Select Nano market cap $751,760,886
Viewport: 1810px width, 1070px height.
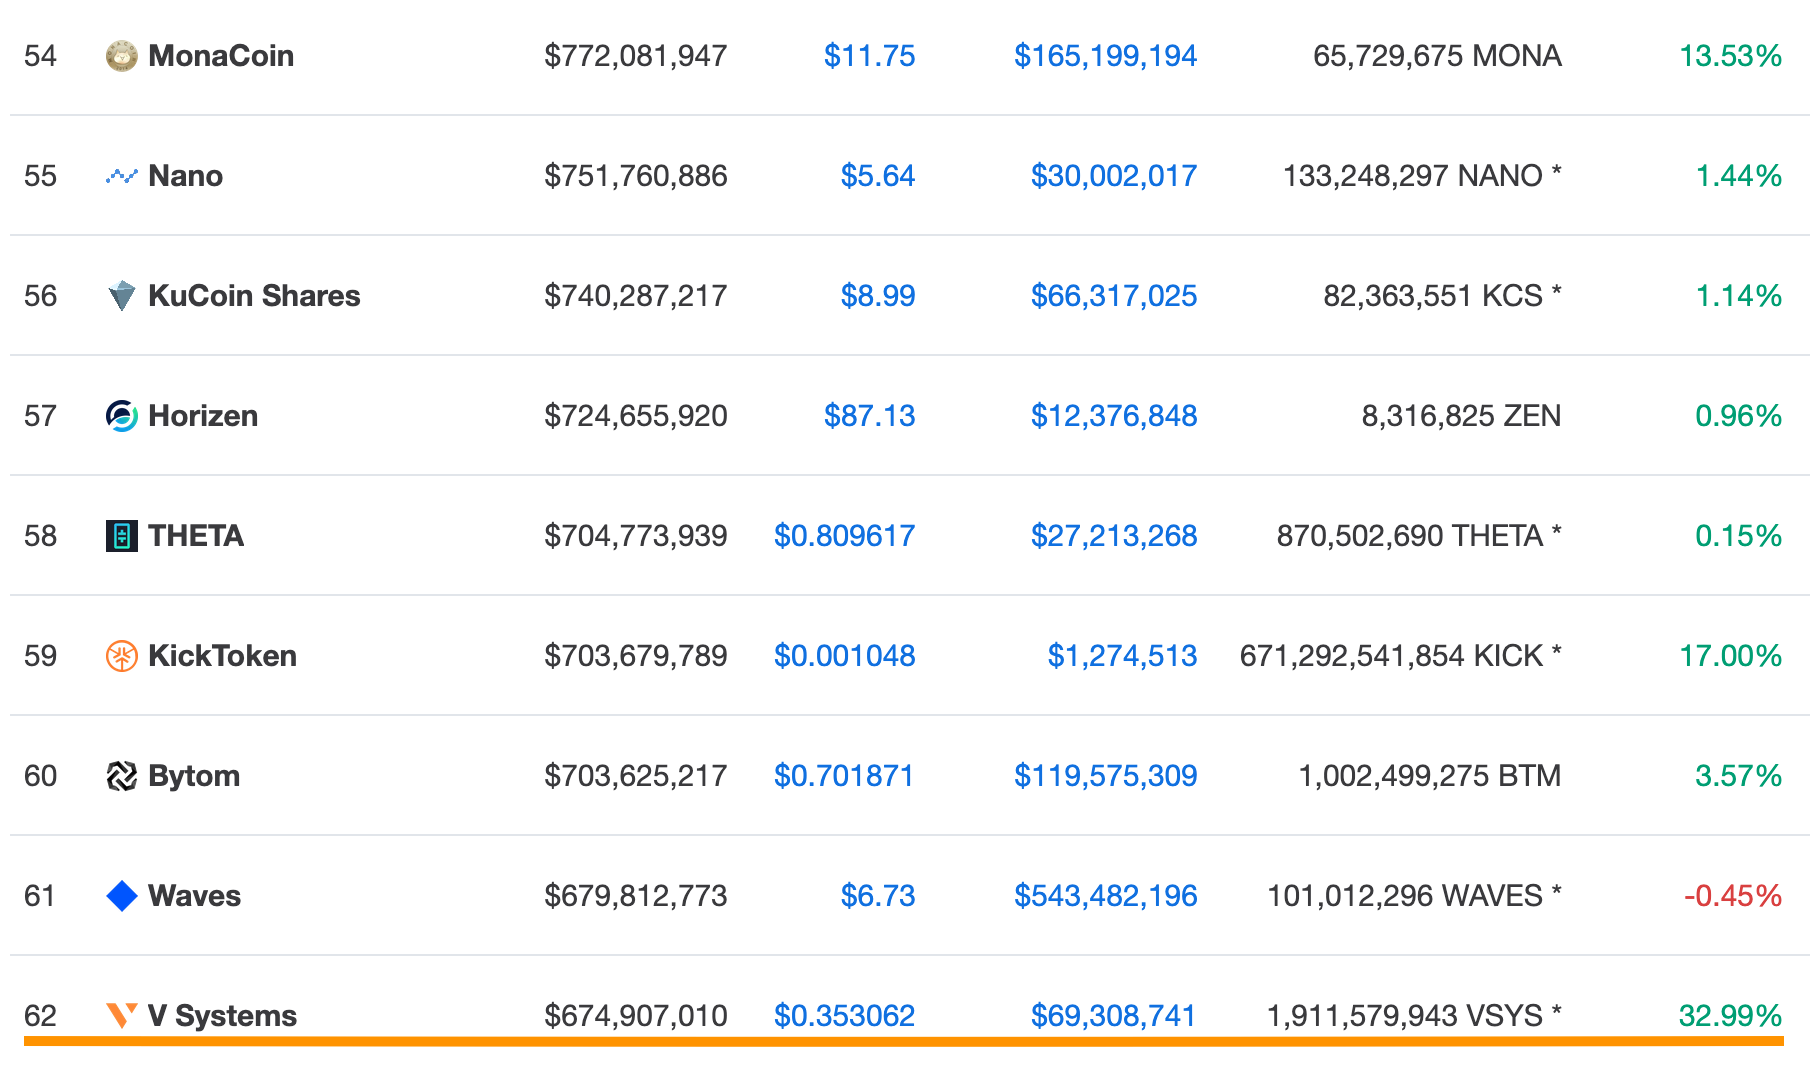[636, 176]
